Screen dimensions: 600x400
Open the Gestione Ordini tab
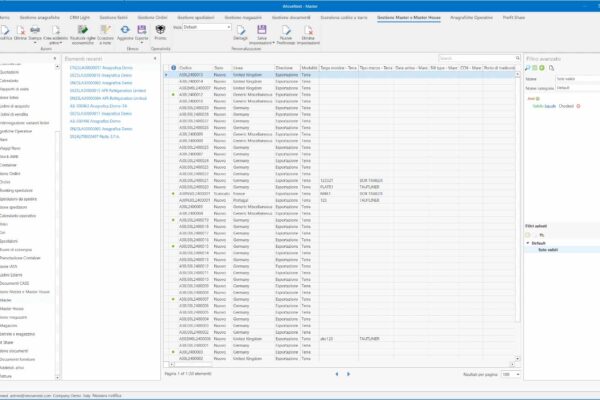coord(152,18)
